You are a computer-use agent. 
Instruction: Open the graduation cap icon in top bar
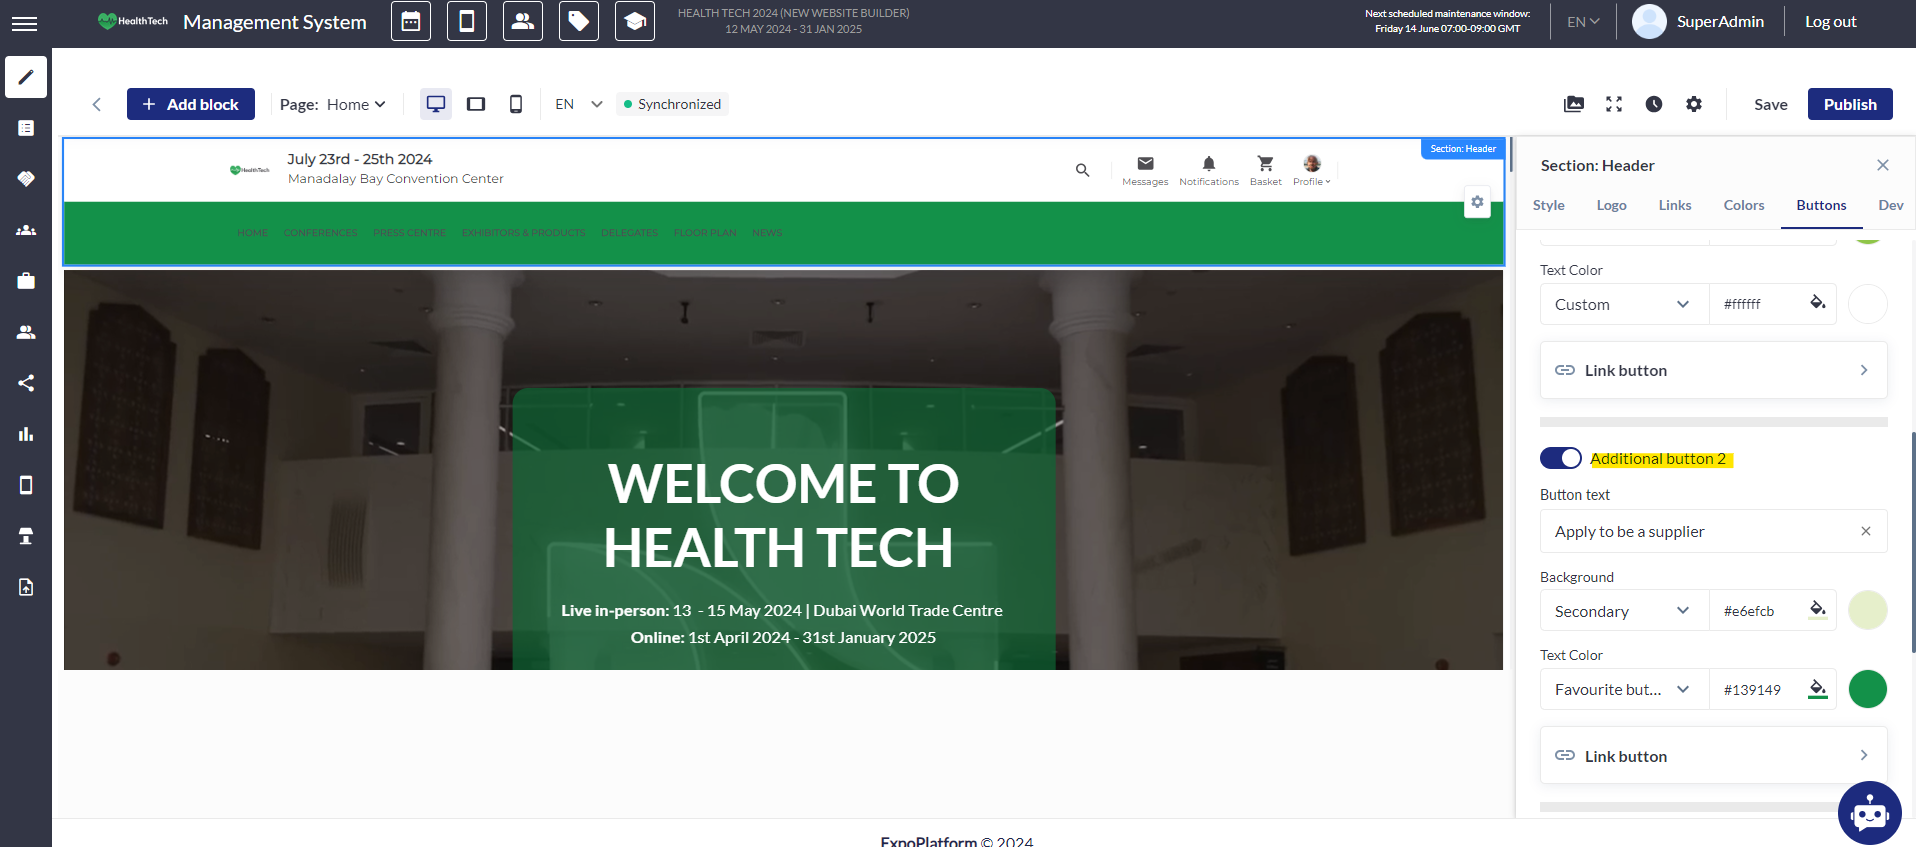coord(635,21)
